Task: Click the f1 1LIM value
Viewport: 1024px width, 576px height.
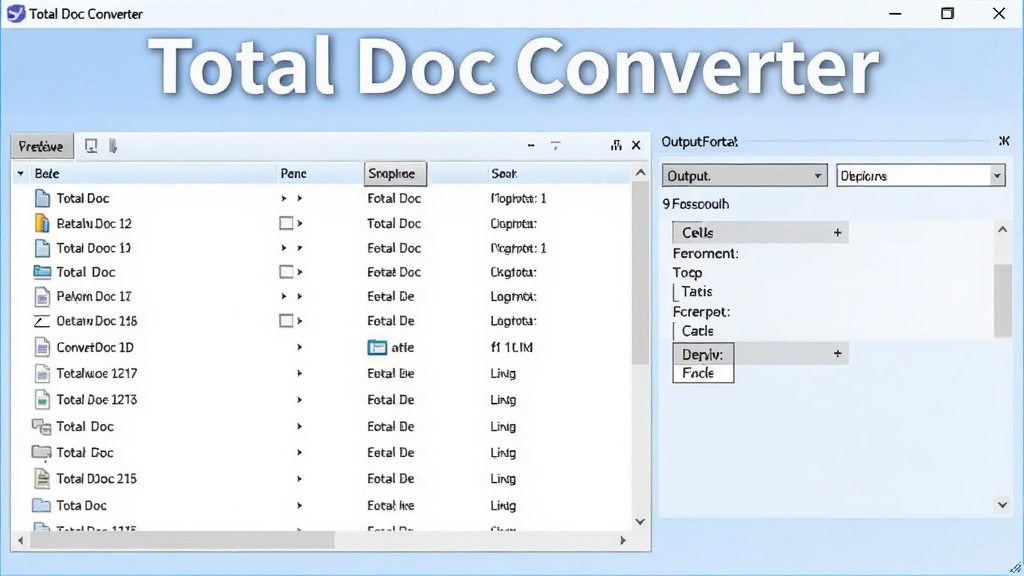Action: pyautogui.click(x=512, y=347)
